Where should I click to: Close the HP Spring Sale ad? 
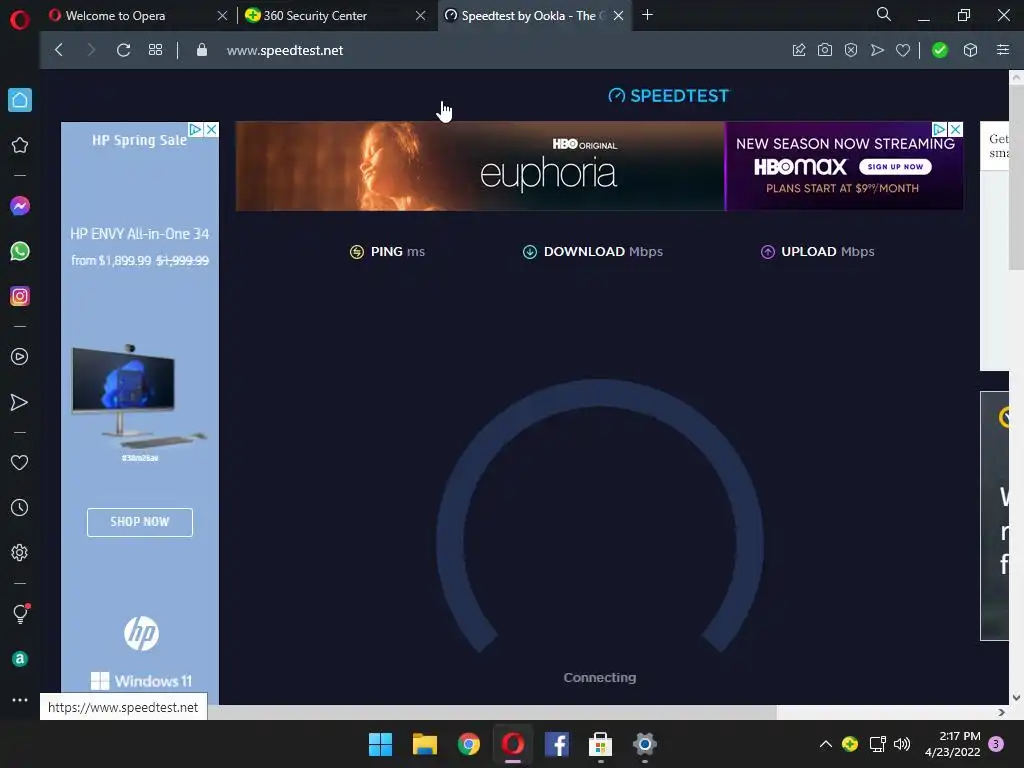tap(211, 129)
